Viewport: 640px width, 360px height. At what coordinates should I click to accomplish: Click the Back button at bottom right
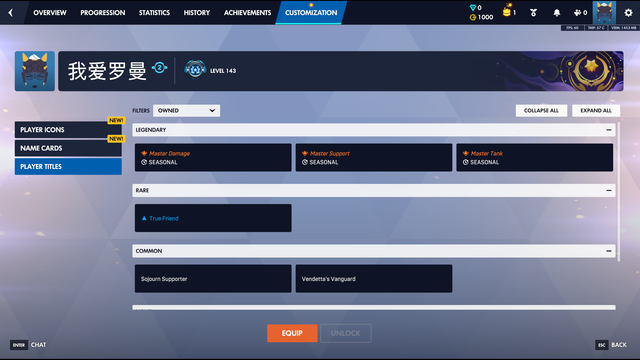(611, 345)
